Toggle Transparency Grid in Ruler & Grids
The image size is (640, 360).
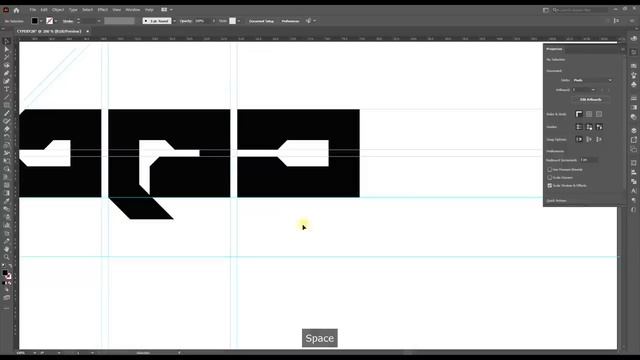(x=599, y=114)
